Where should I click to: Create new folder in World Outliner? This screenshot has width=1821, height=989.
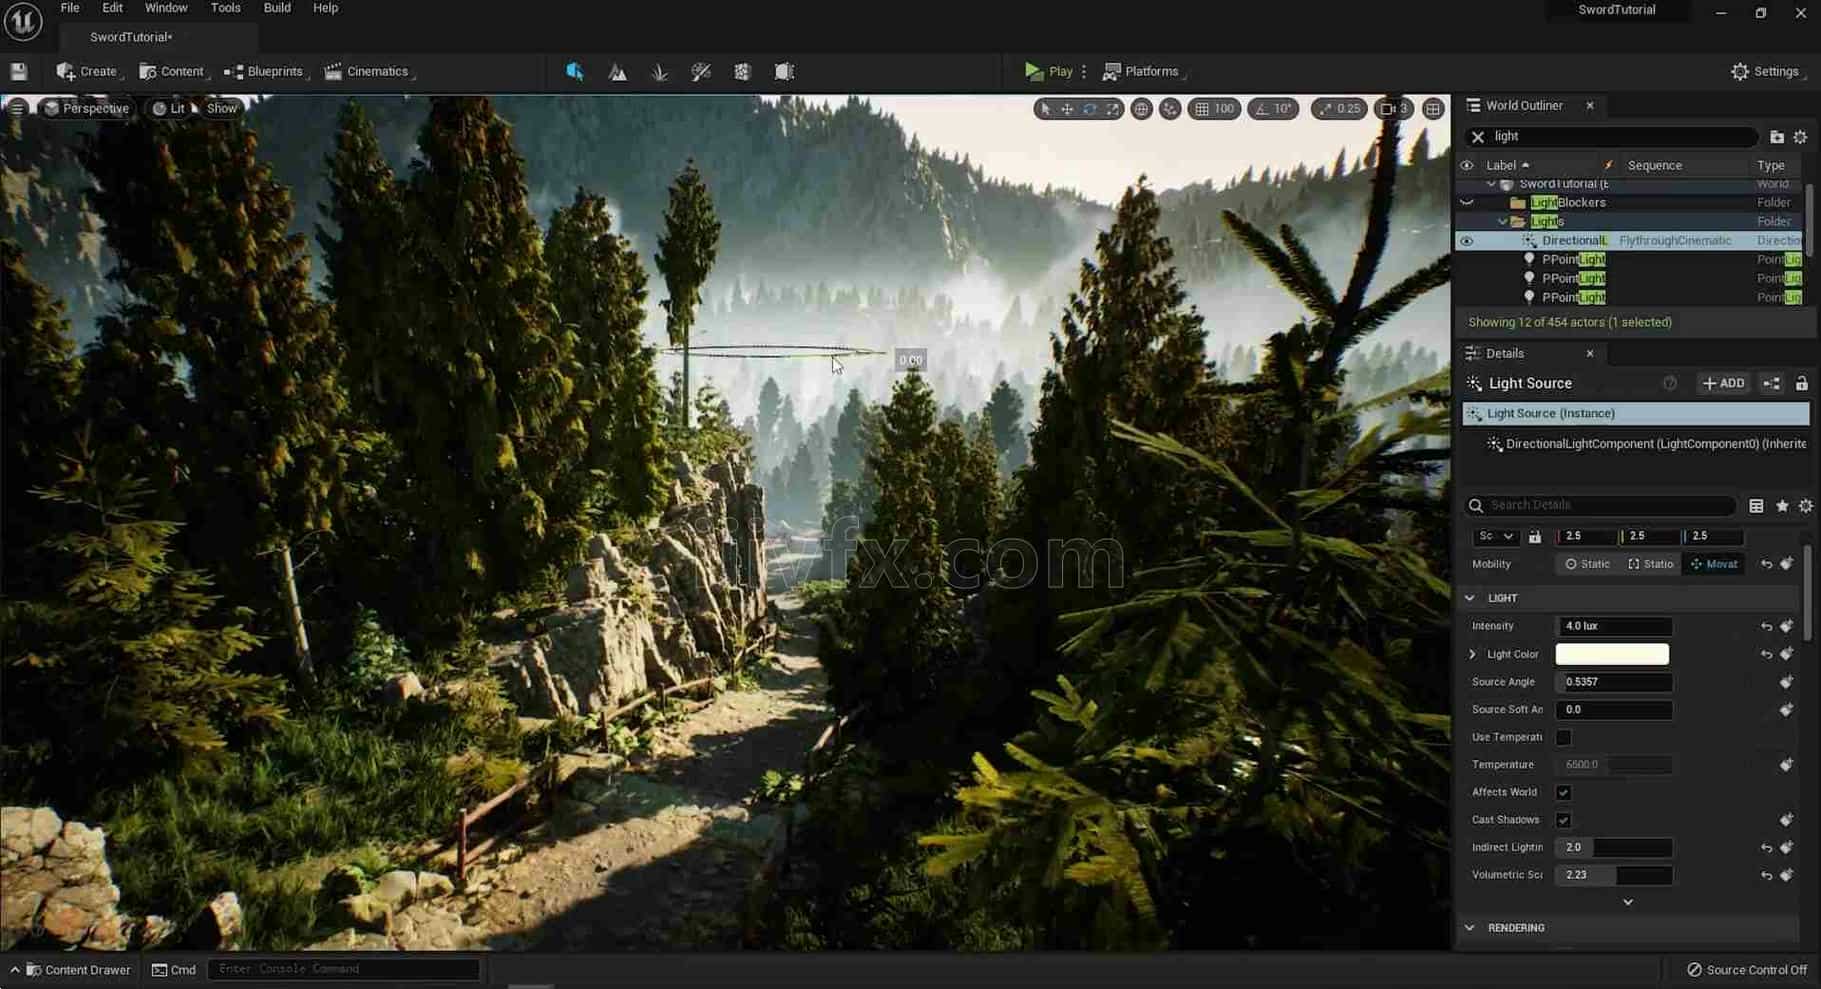click(x=1777, y=137)
